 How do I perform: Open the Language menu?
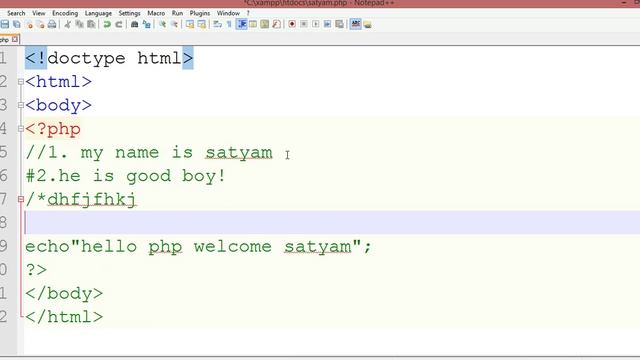click(x=98, y=13)
